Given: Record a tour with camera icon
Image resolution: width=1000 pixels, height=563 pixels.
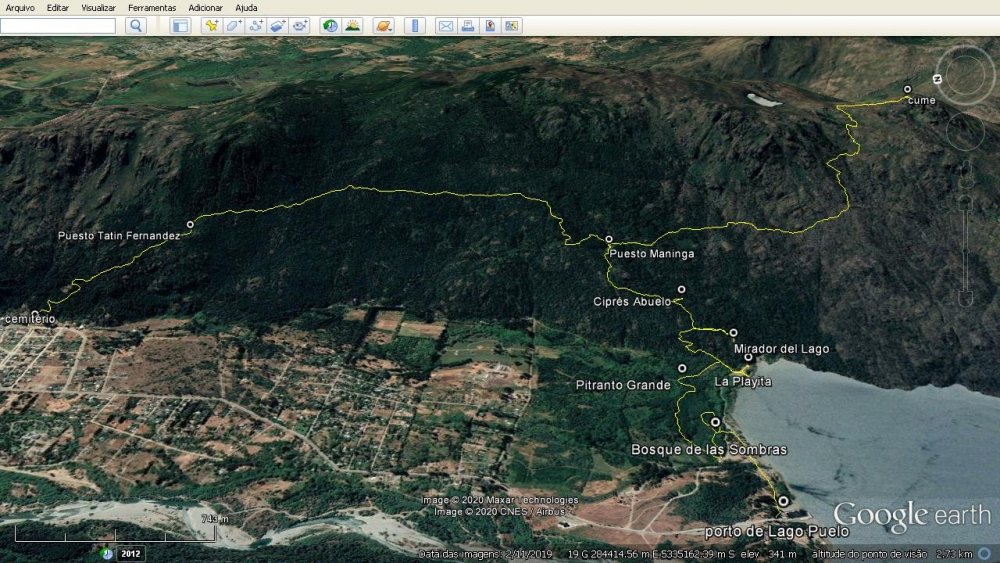Looking at the screenshot, I should tap(300, 26).
